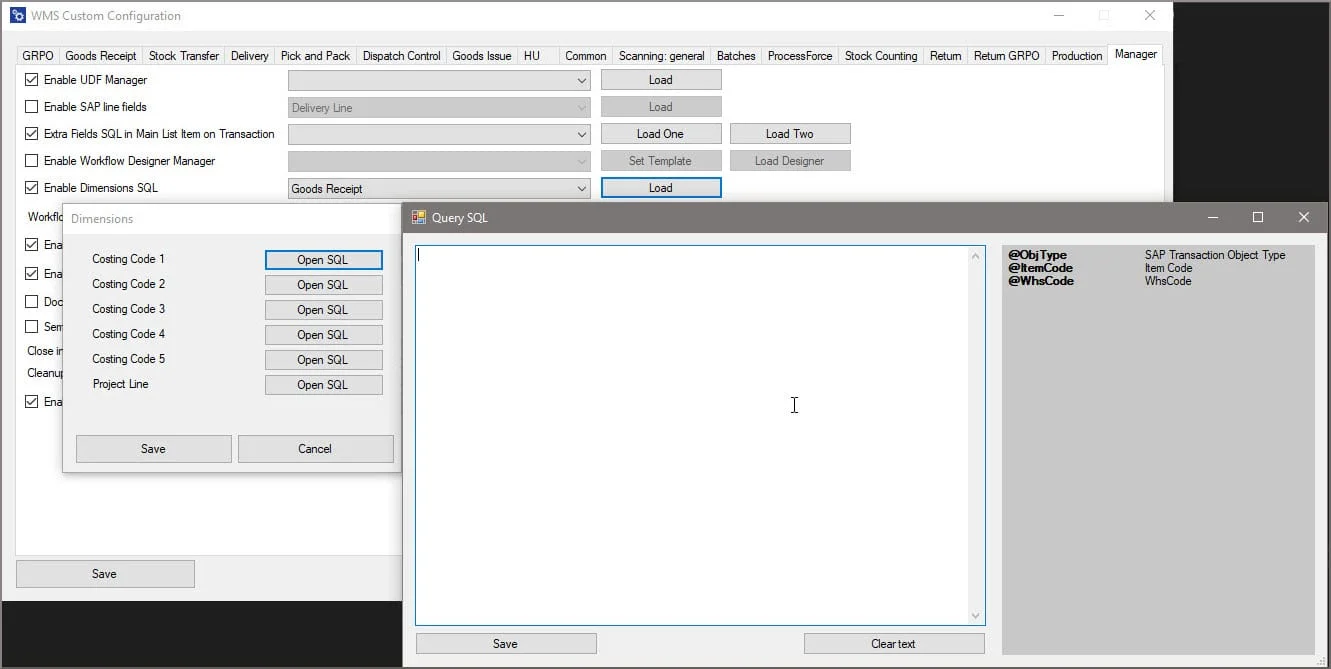1331x669 pixels.
Task: Click the Query SQL window icon
Action: [419, 217]
